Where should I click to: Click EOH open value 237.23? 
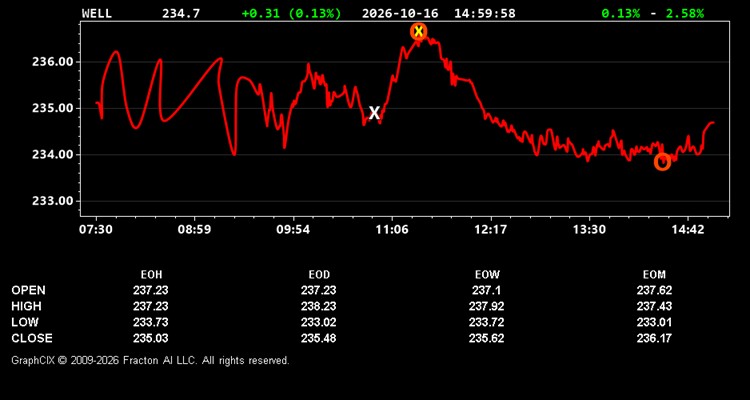(x=151, y=290)
